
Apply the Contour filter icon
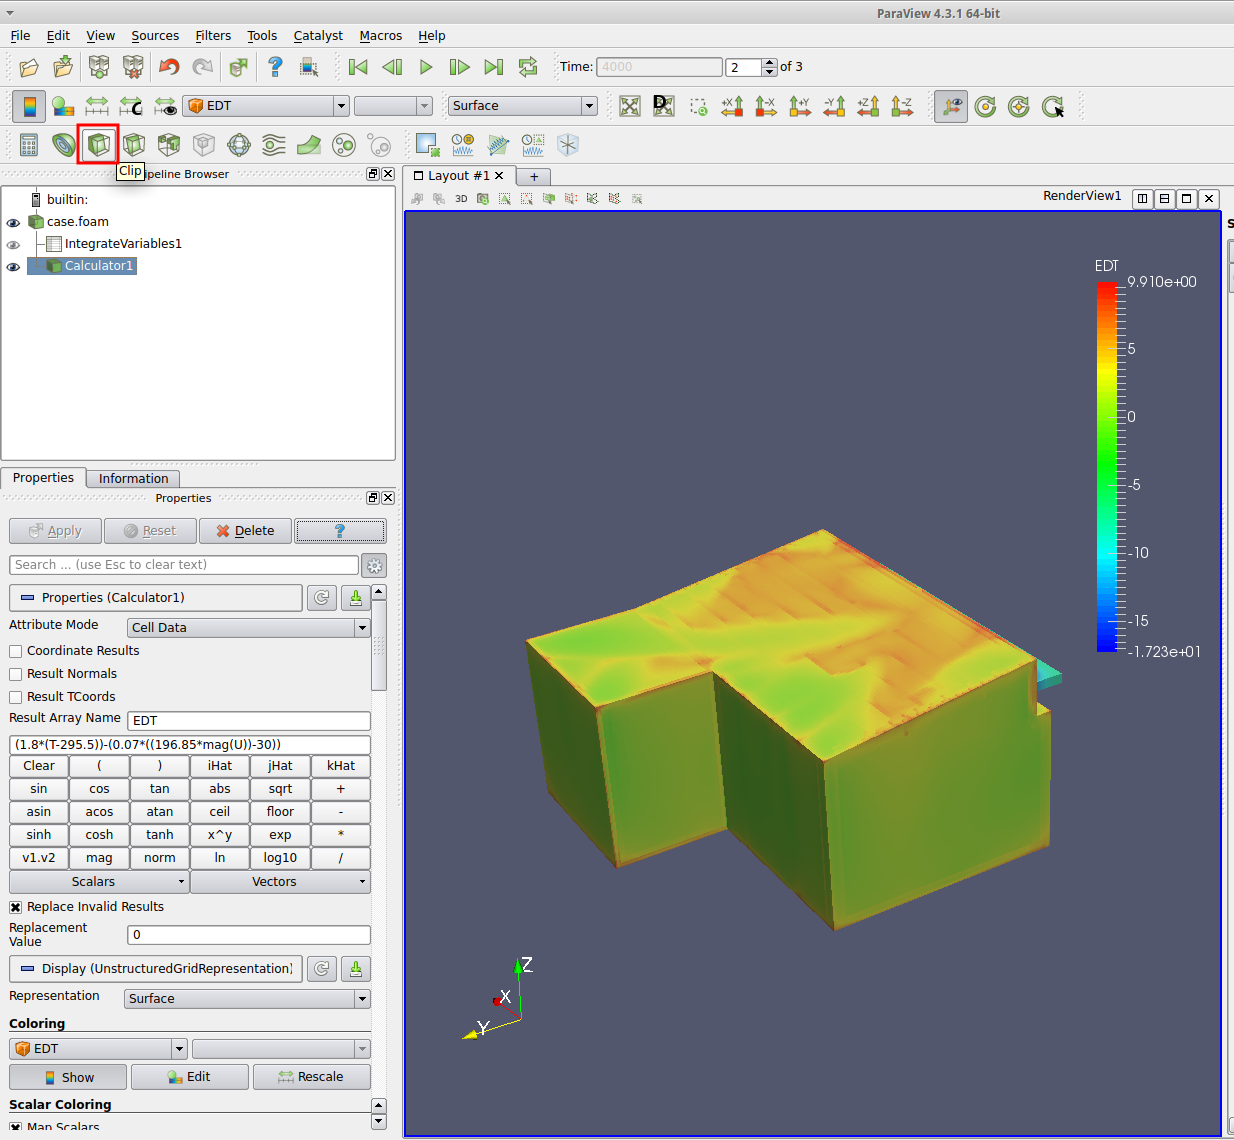[x=64, y=145]
